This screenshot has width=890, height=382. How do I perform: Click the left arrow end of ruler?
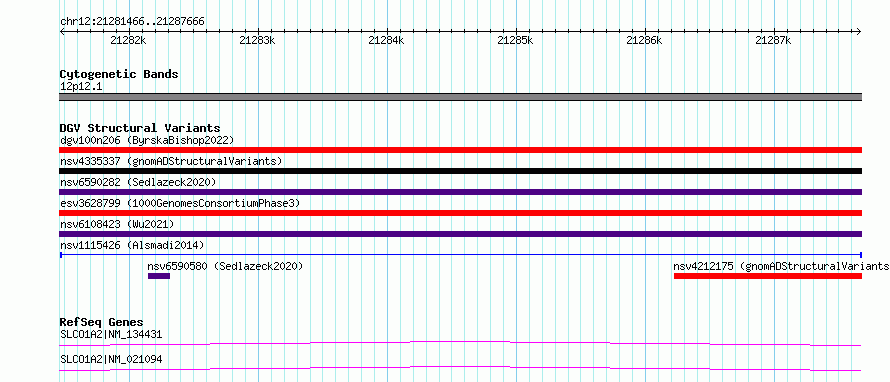(62, 32)
